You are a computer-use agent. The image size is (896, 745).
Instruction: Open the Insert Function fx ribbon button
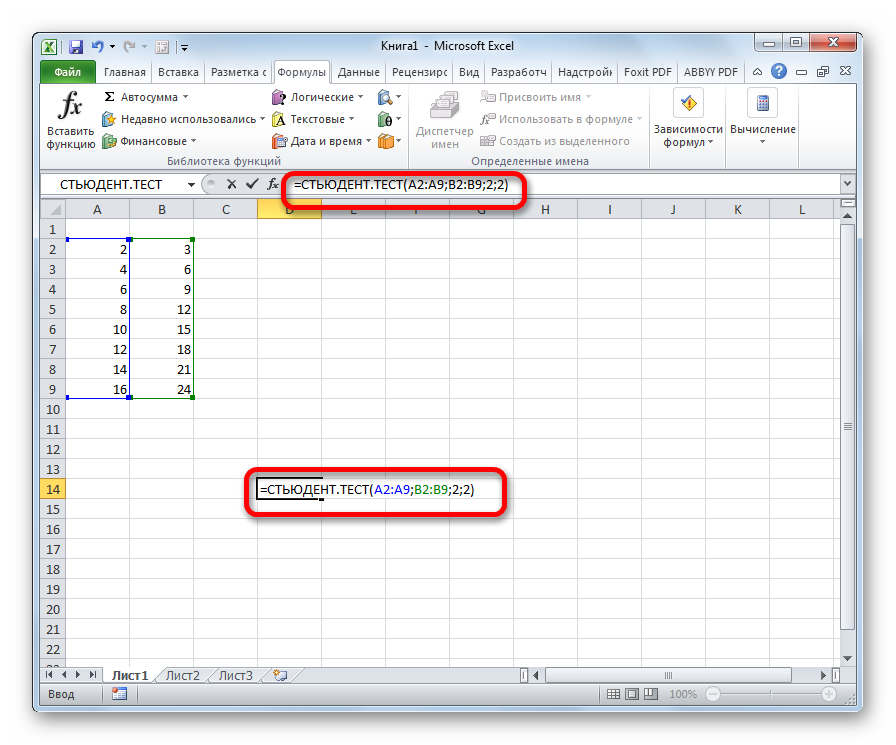click(70, 120)
